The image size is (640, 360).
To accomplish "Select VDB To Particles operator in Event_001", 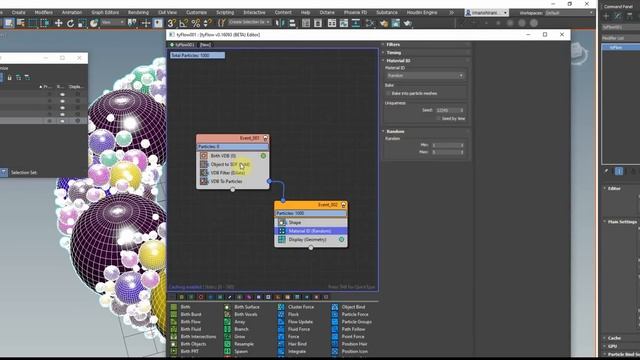I will click(232, 181).
